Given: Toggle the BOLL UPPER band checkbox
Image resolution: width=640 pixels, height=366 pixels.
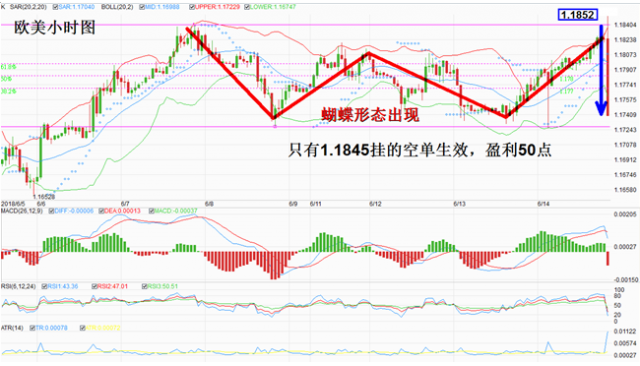Looking at the screenshot, I should [x=192, y=7].
